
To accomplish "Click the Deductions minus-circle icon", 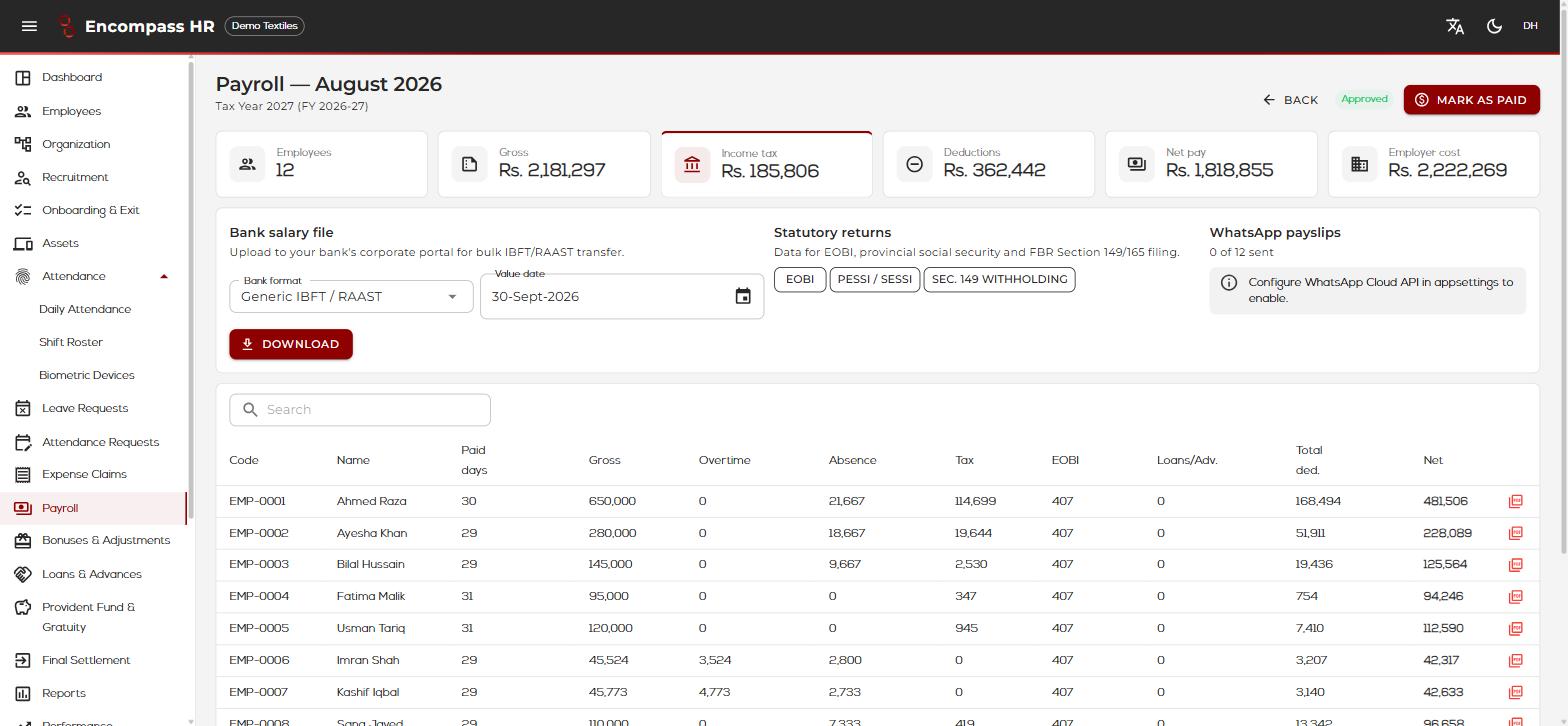I will [914, 164].
